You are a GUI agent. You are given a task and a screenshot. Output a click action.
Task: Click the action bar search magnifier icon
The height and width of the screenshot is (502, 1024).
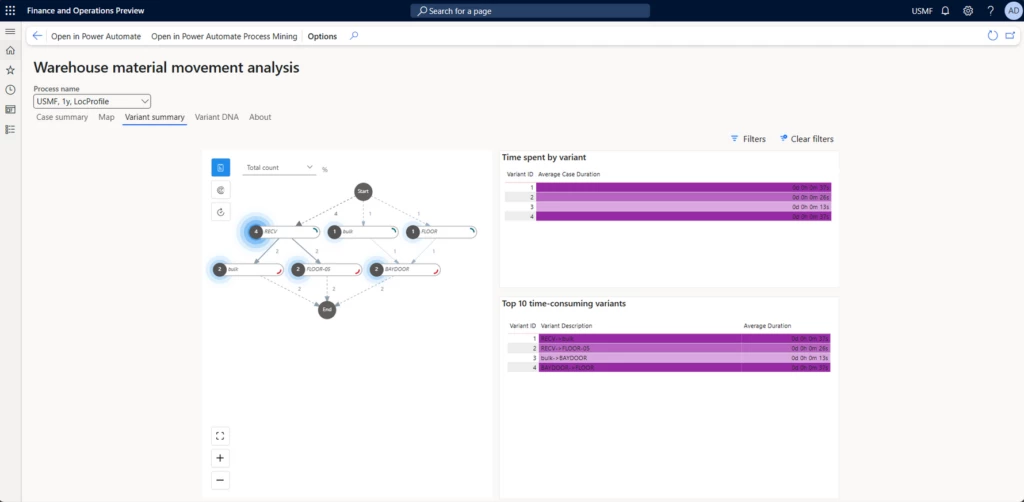354,36
